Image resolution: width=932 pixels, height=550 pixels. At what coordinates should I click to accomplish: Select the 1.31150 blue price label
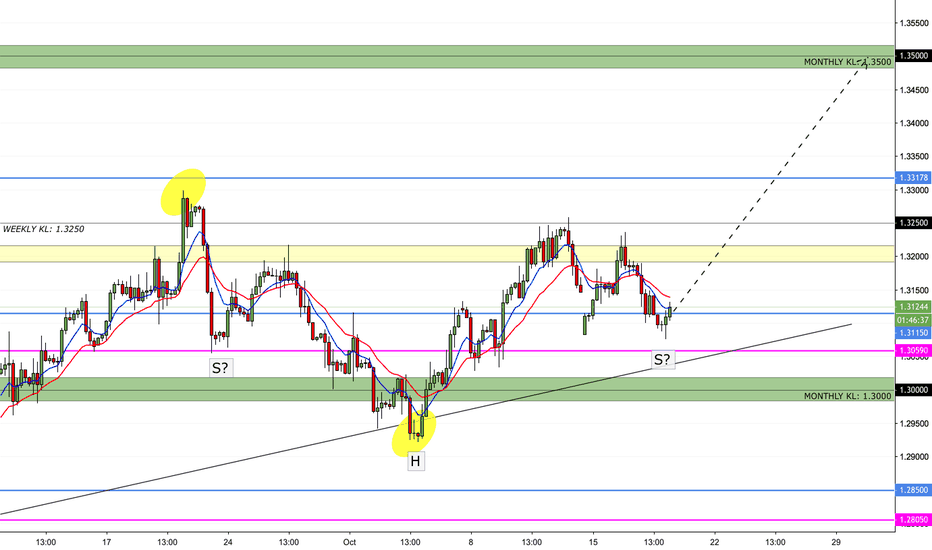tap(914, 334)
